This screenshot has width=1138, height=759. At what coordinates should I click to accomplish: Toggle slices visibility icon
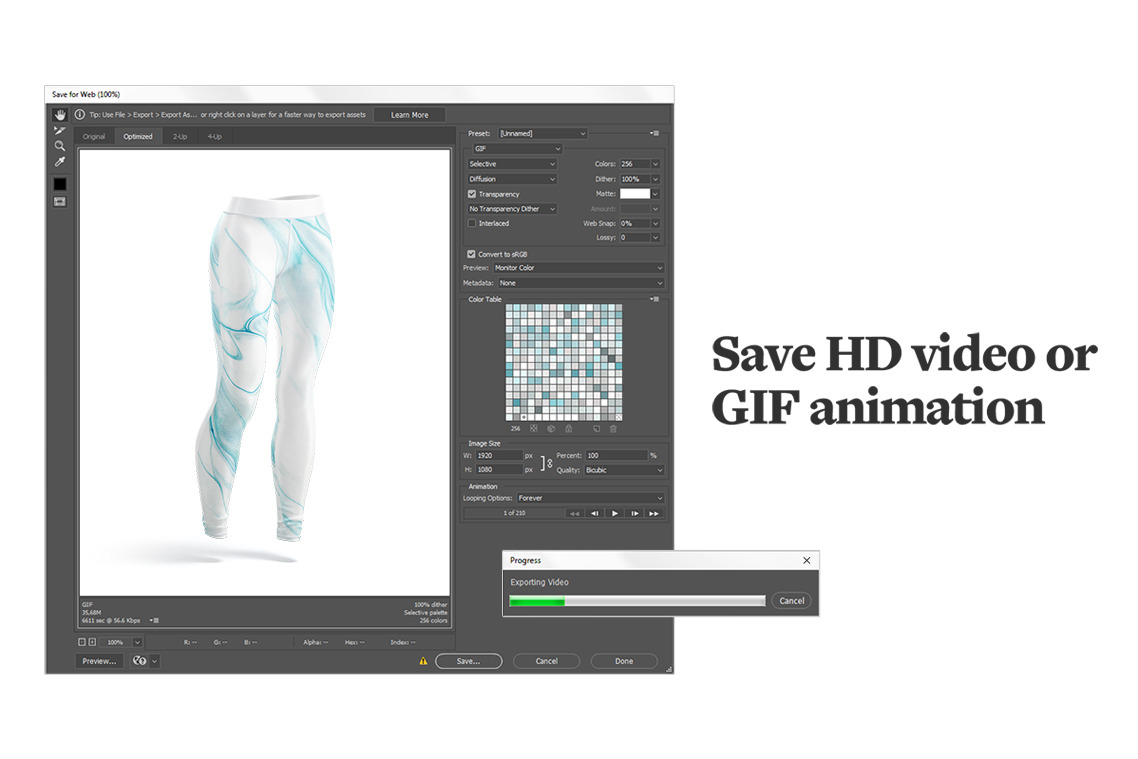60,201
